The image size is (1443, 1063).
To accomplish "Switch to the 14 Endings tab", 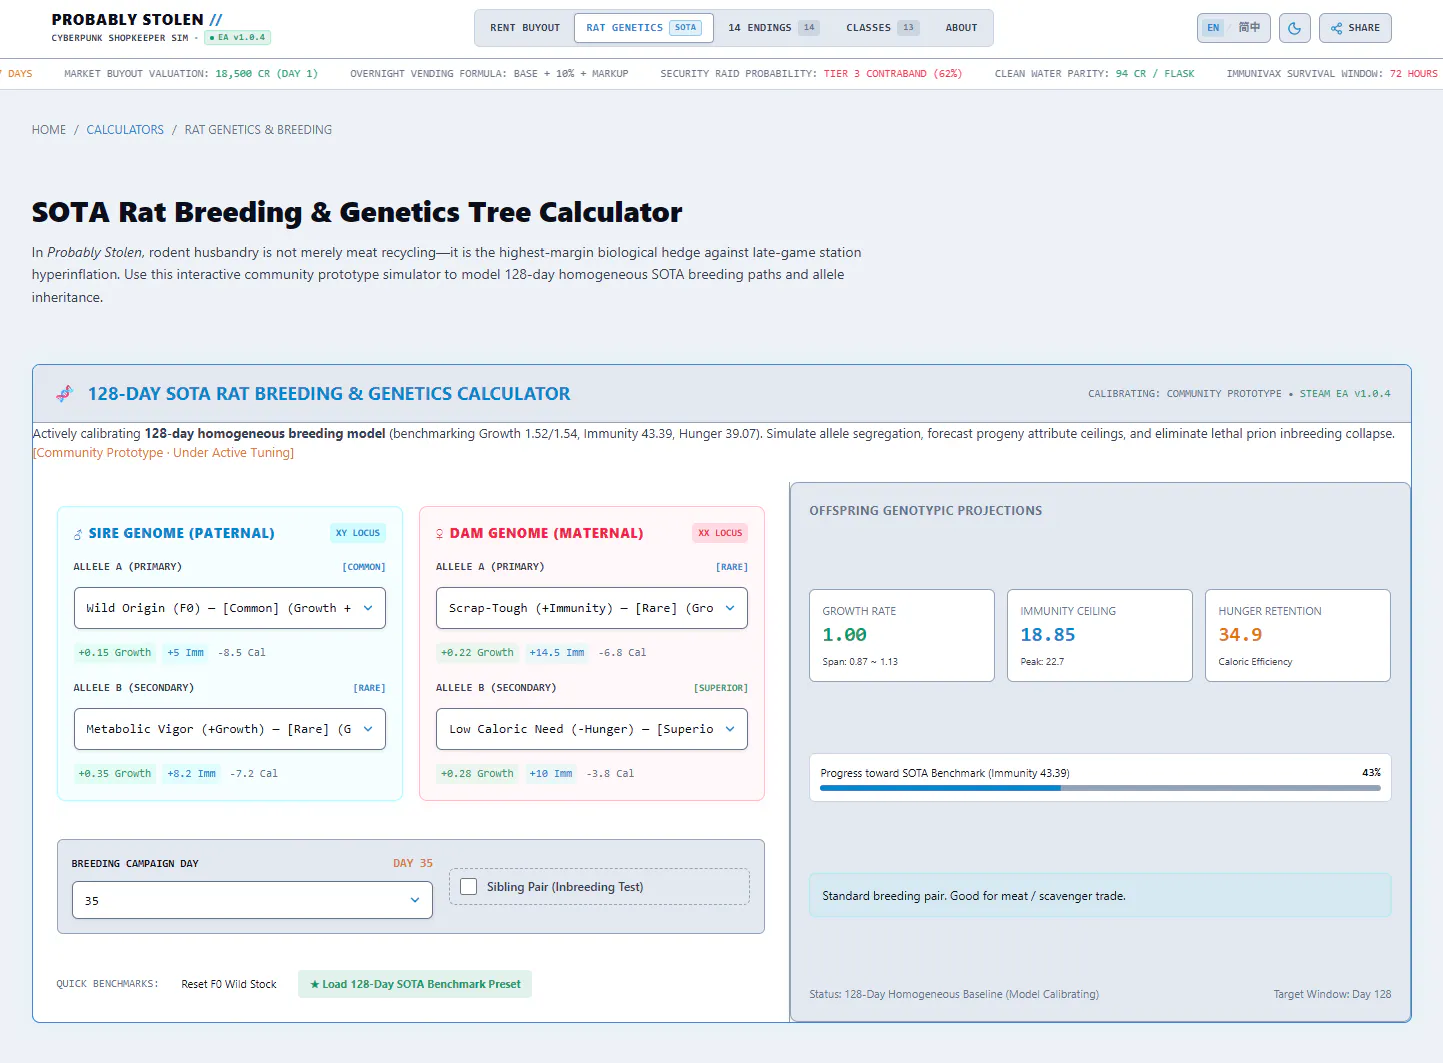I will coord(773,28).
